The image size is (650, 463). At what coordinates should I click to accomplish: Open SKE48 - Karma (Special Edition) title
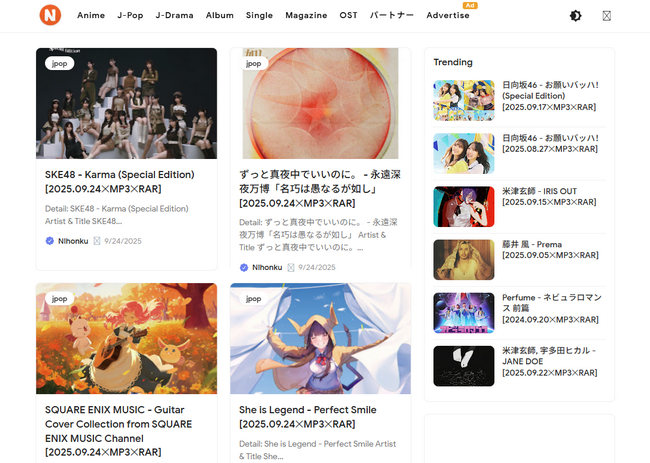[120, 182]
